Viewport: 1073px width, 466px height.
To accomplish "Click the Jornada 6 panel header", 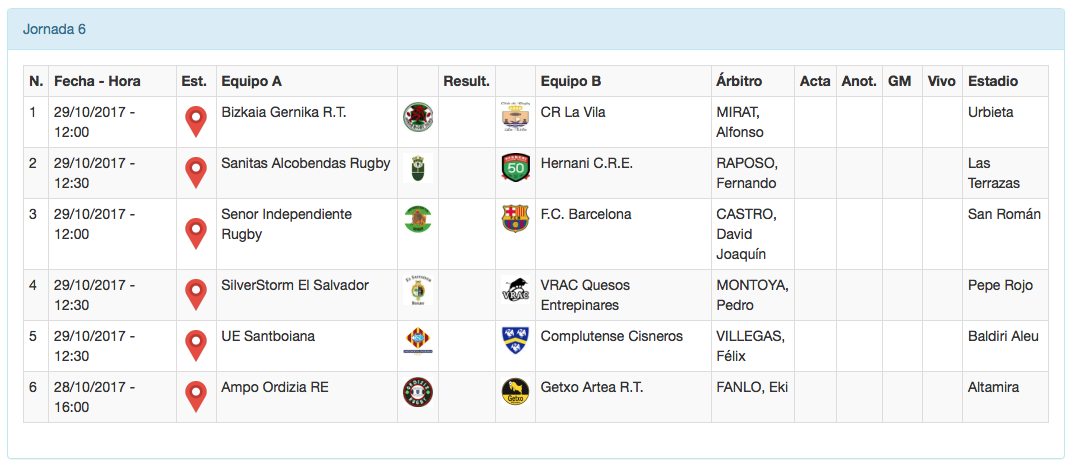I will coord(55,29).
